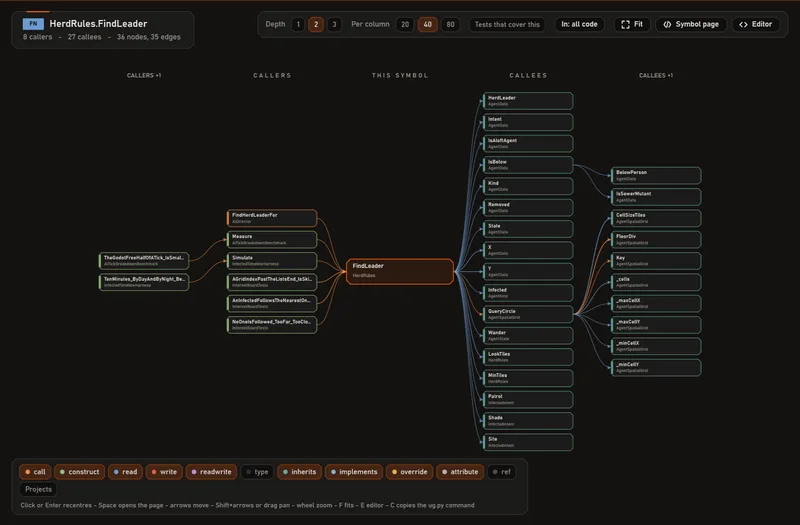Select the Intent callee node

tap(528, 122)
